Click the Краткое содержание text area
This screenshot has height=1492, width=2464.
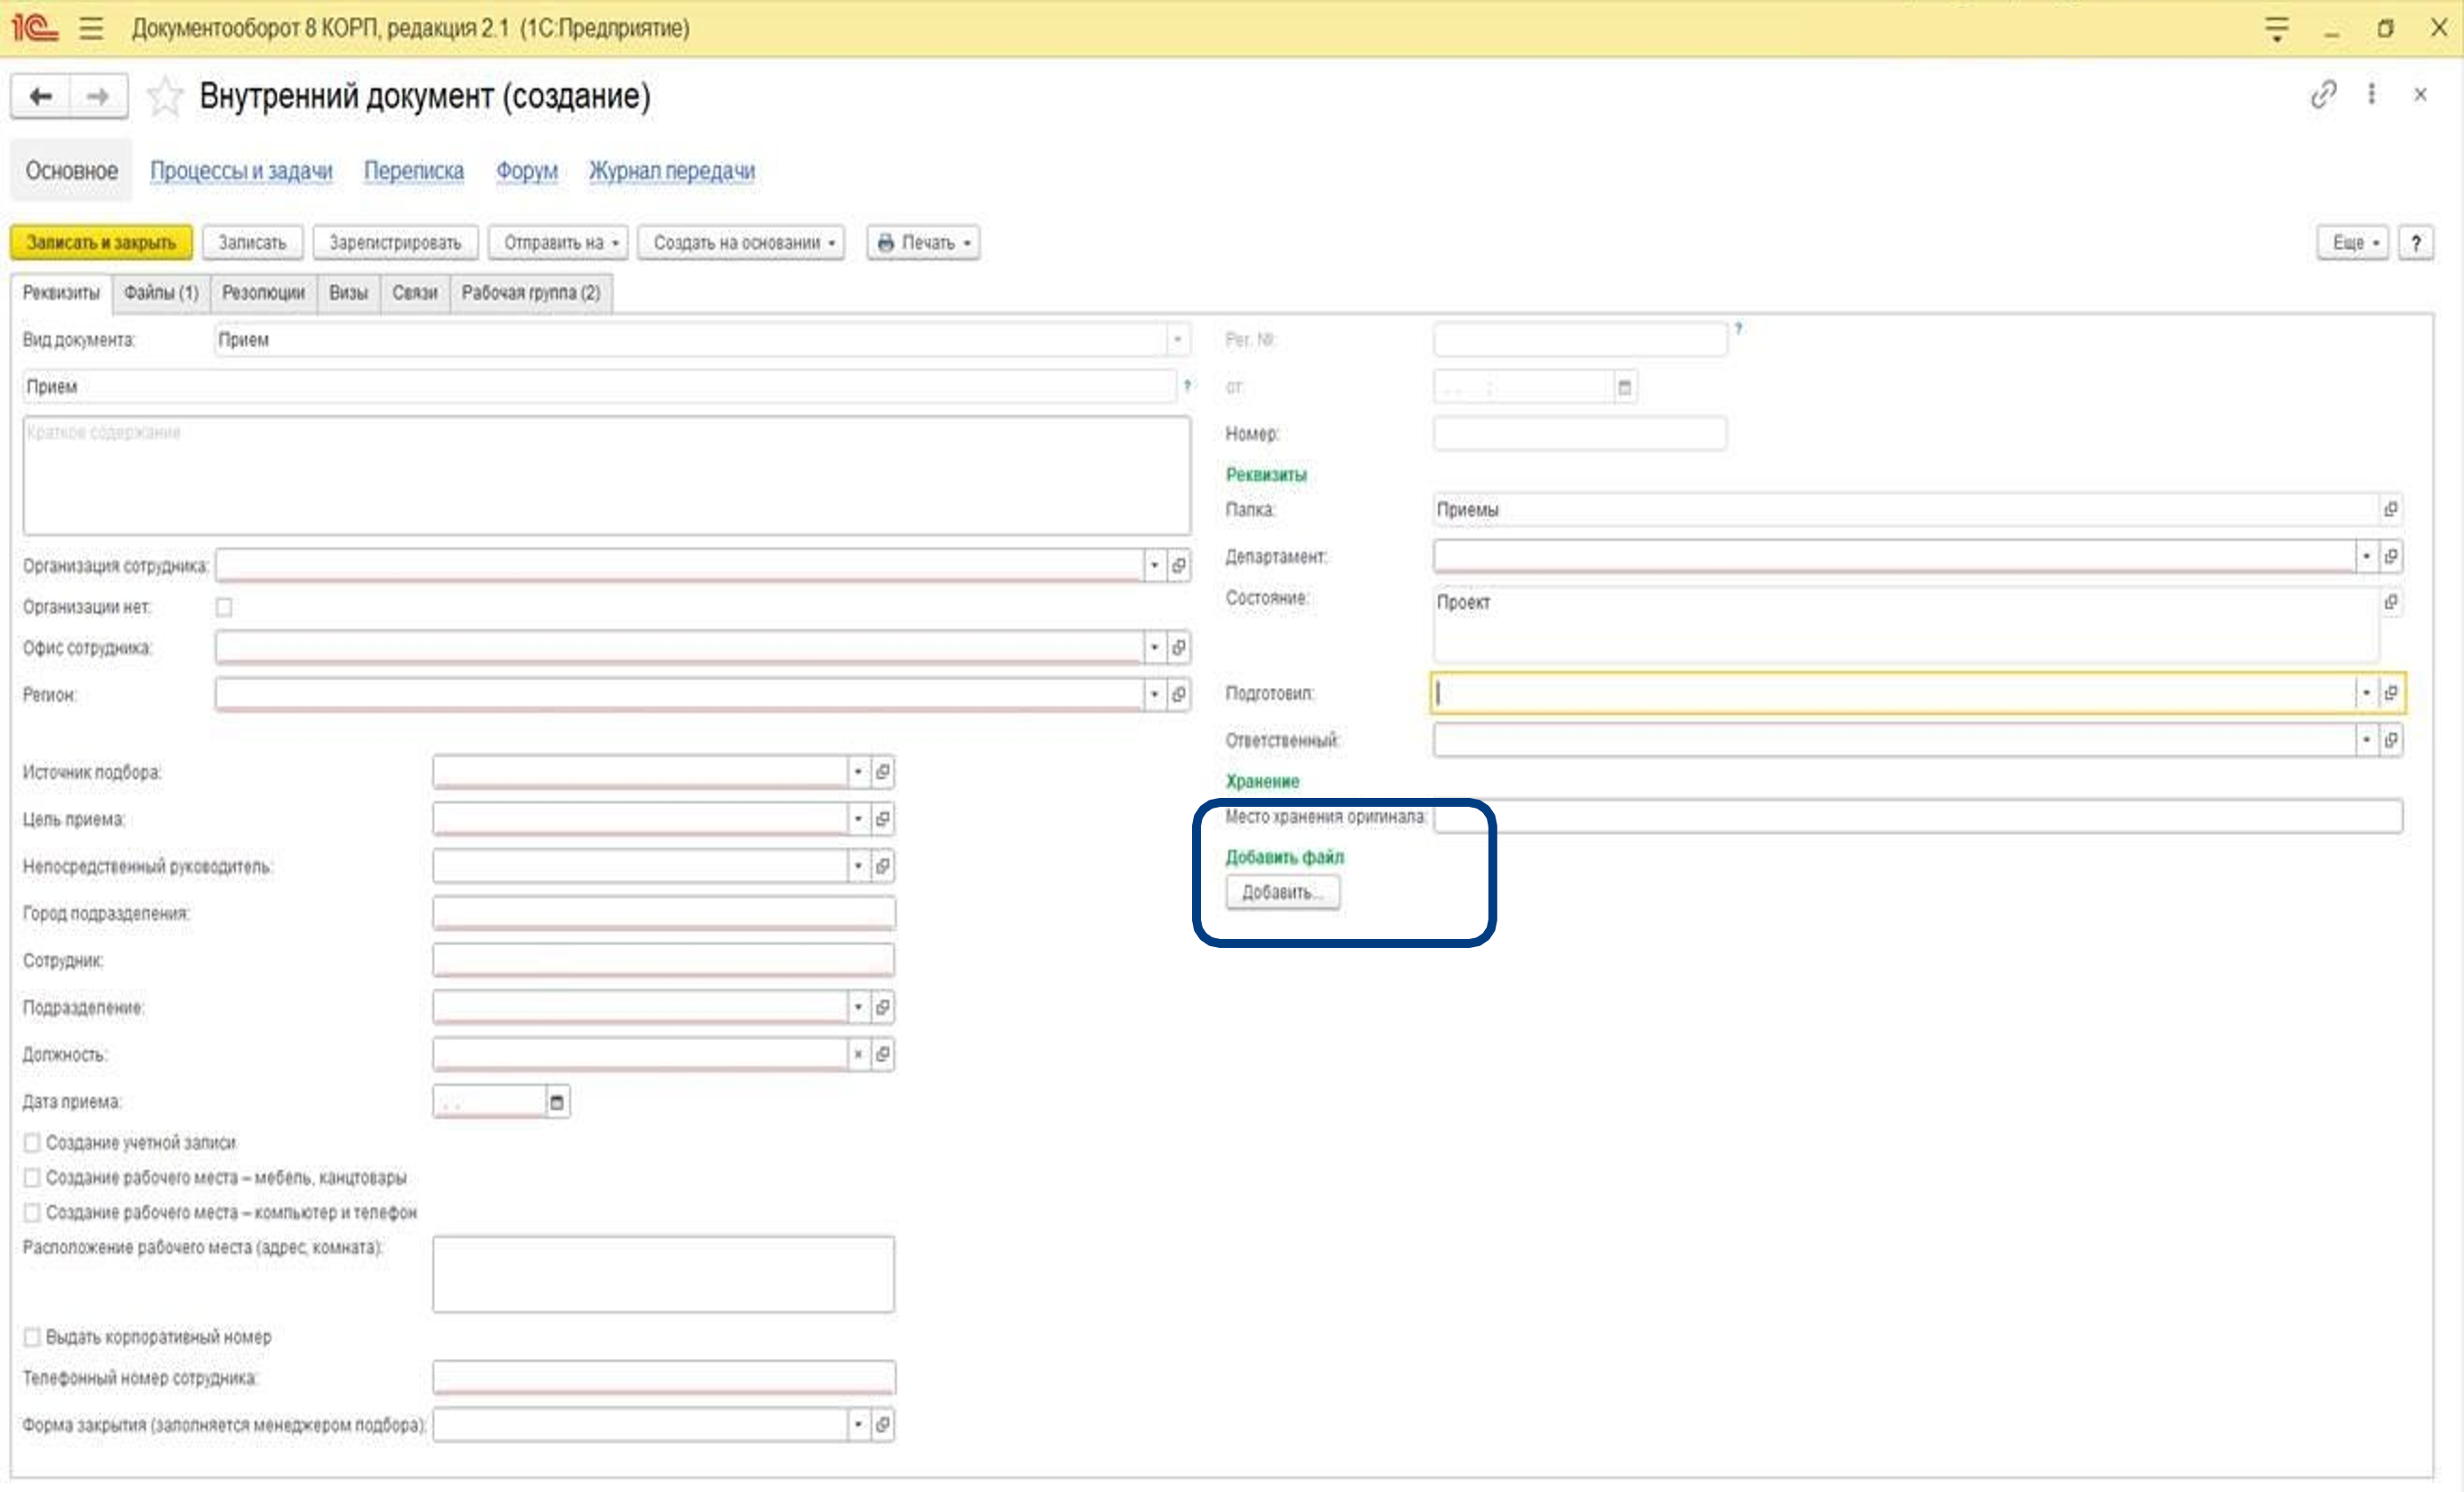click(x=606, y=475)
